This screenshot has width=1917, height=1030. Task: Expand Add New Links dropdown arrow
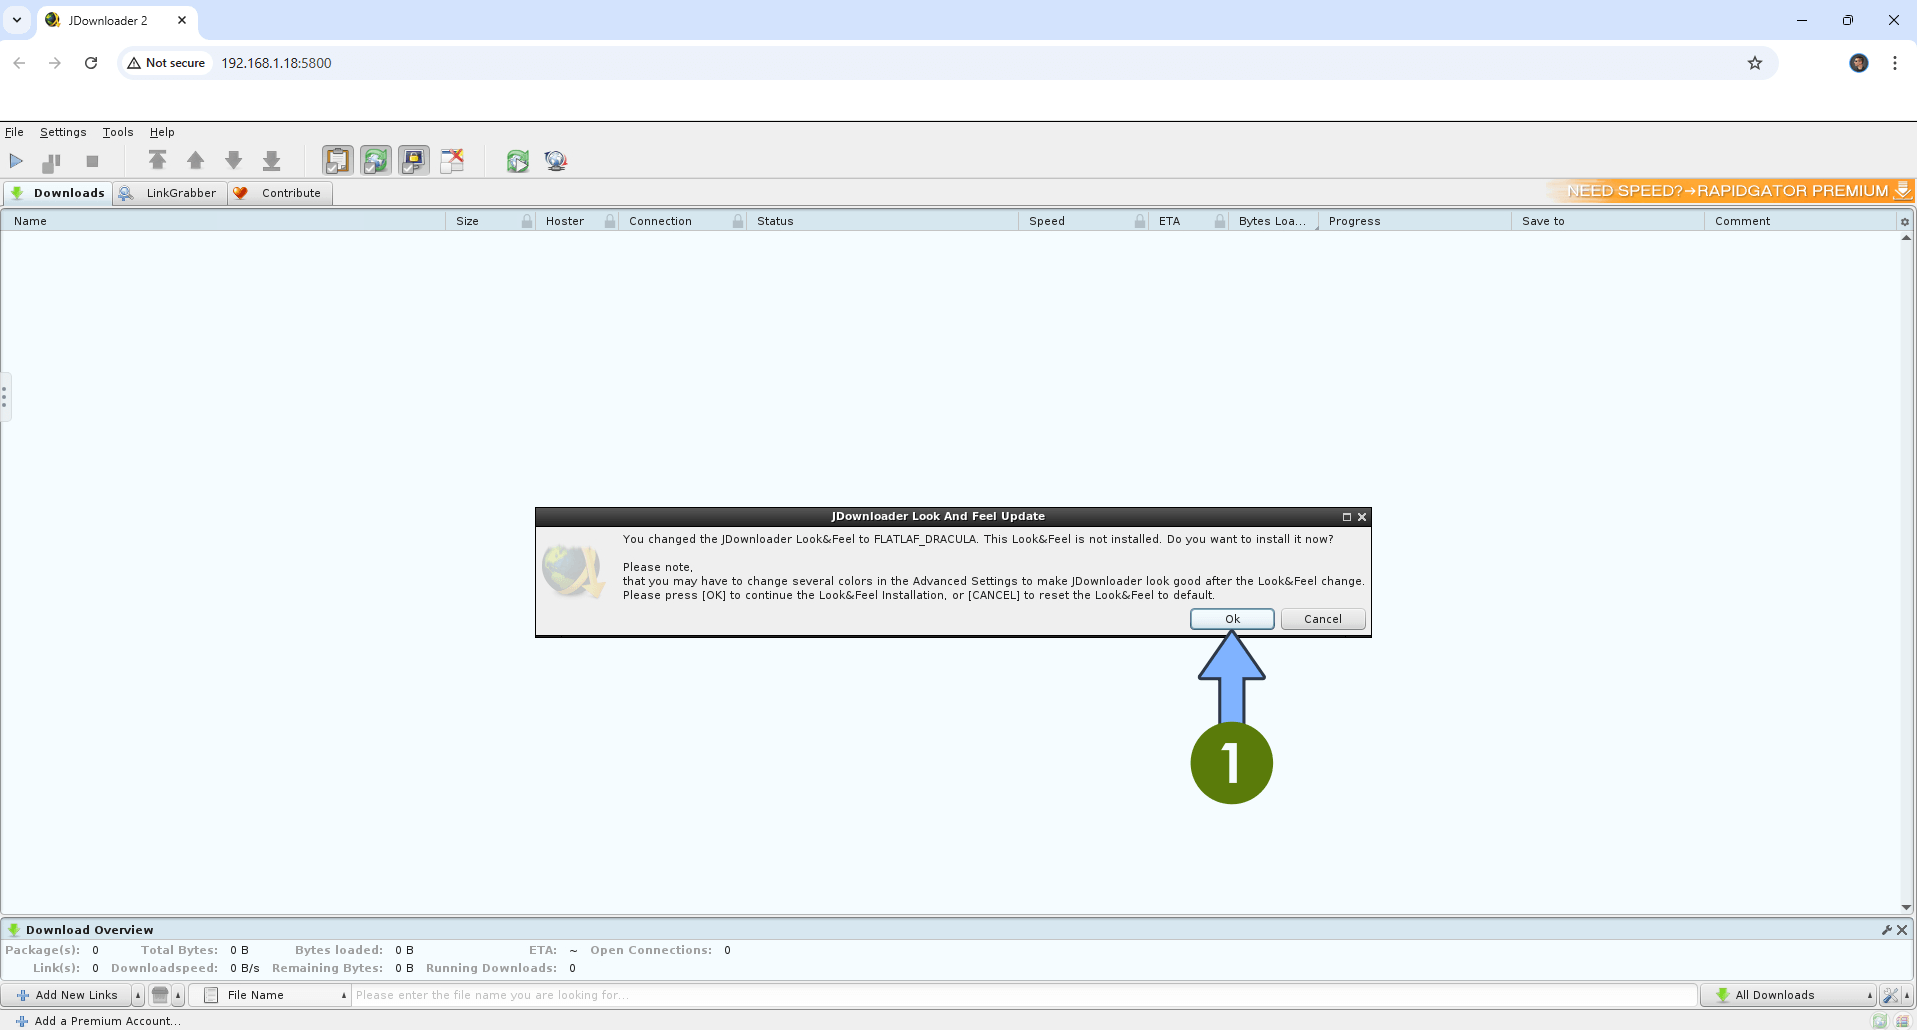(x=138, y=995)
